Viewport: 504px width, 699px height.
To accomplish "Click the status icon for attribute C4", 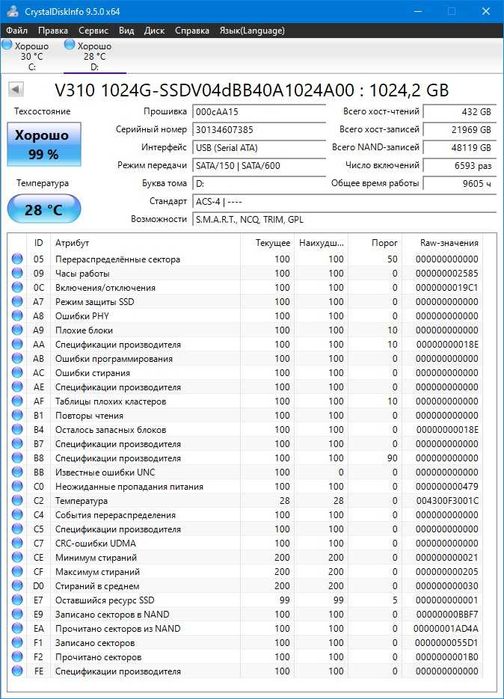I will (17, 514).
